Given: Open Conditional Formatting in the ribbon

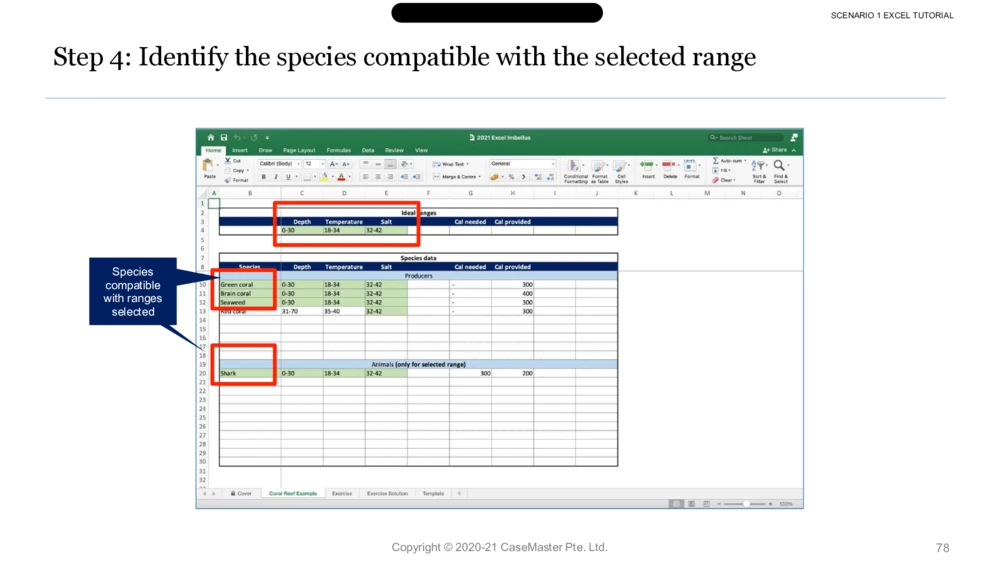Looking at the screenshot, I should point(576,171).
